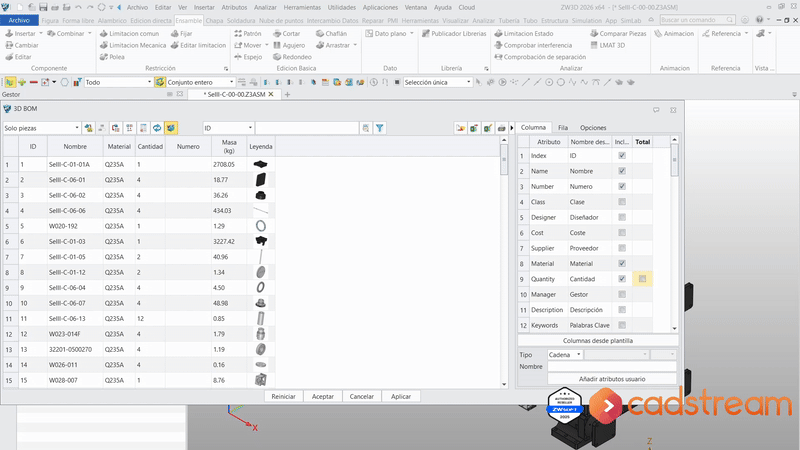Open the Solo piezas dropdown
This screenshot has height=450, width=800.
(41, 128)
